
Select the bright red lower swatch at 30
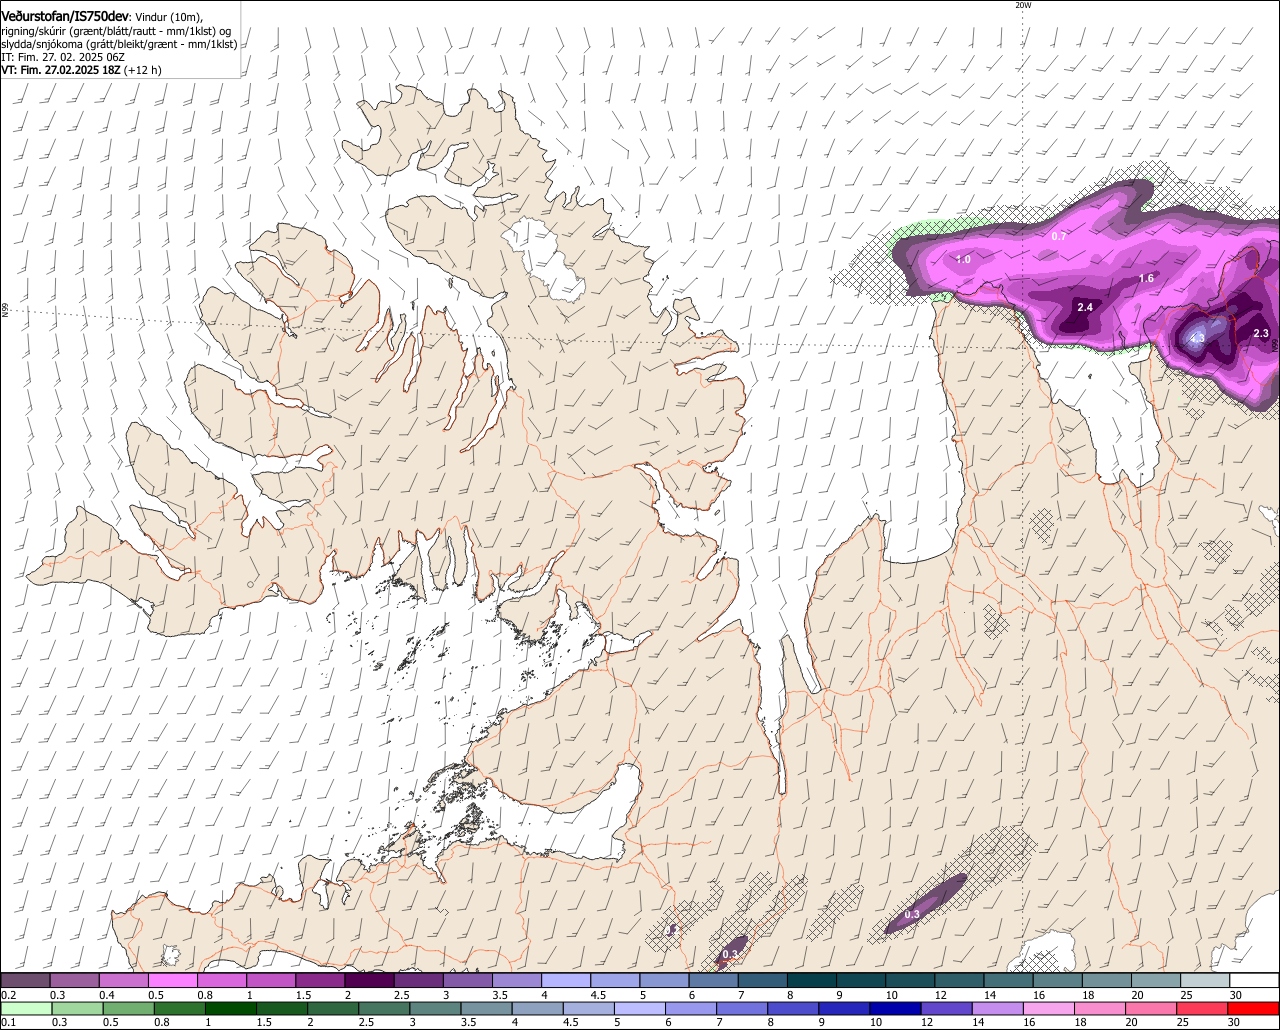click(x=1254, y=1009)
